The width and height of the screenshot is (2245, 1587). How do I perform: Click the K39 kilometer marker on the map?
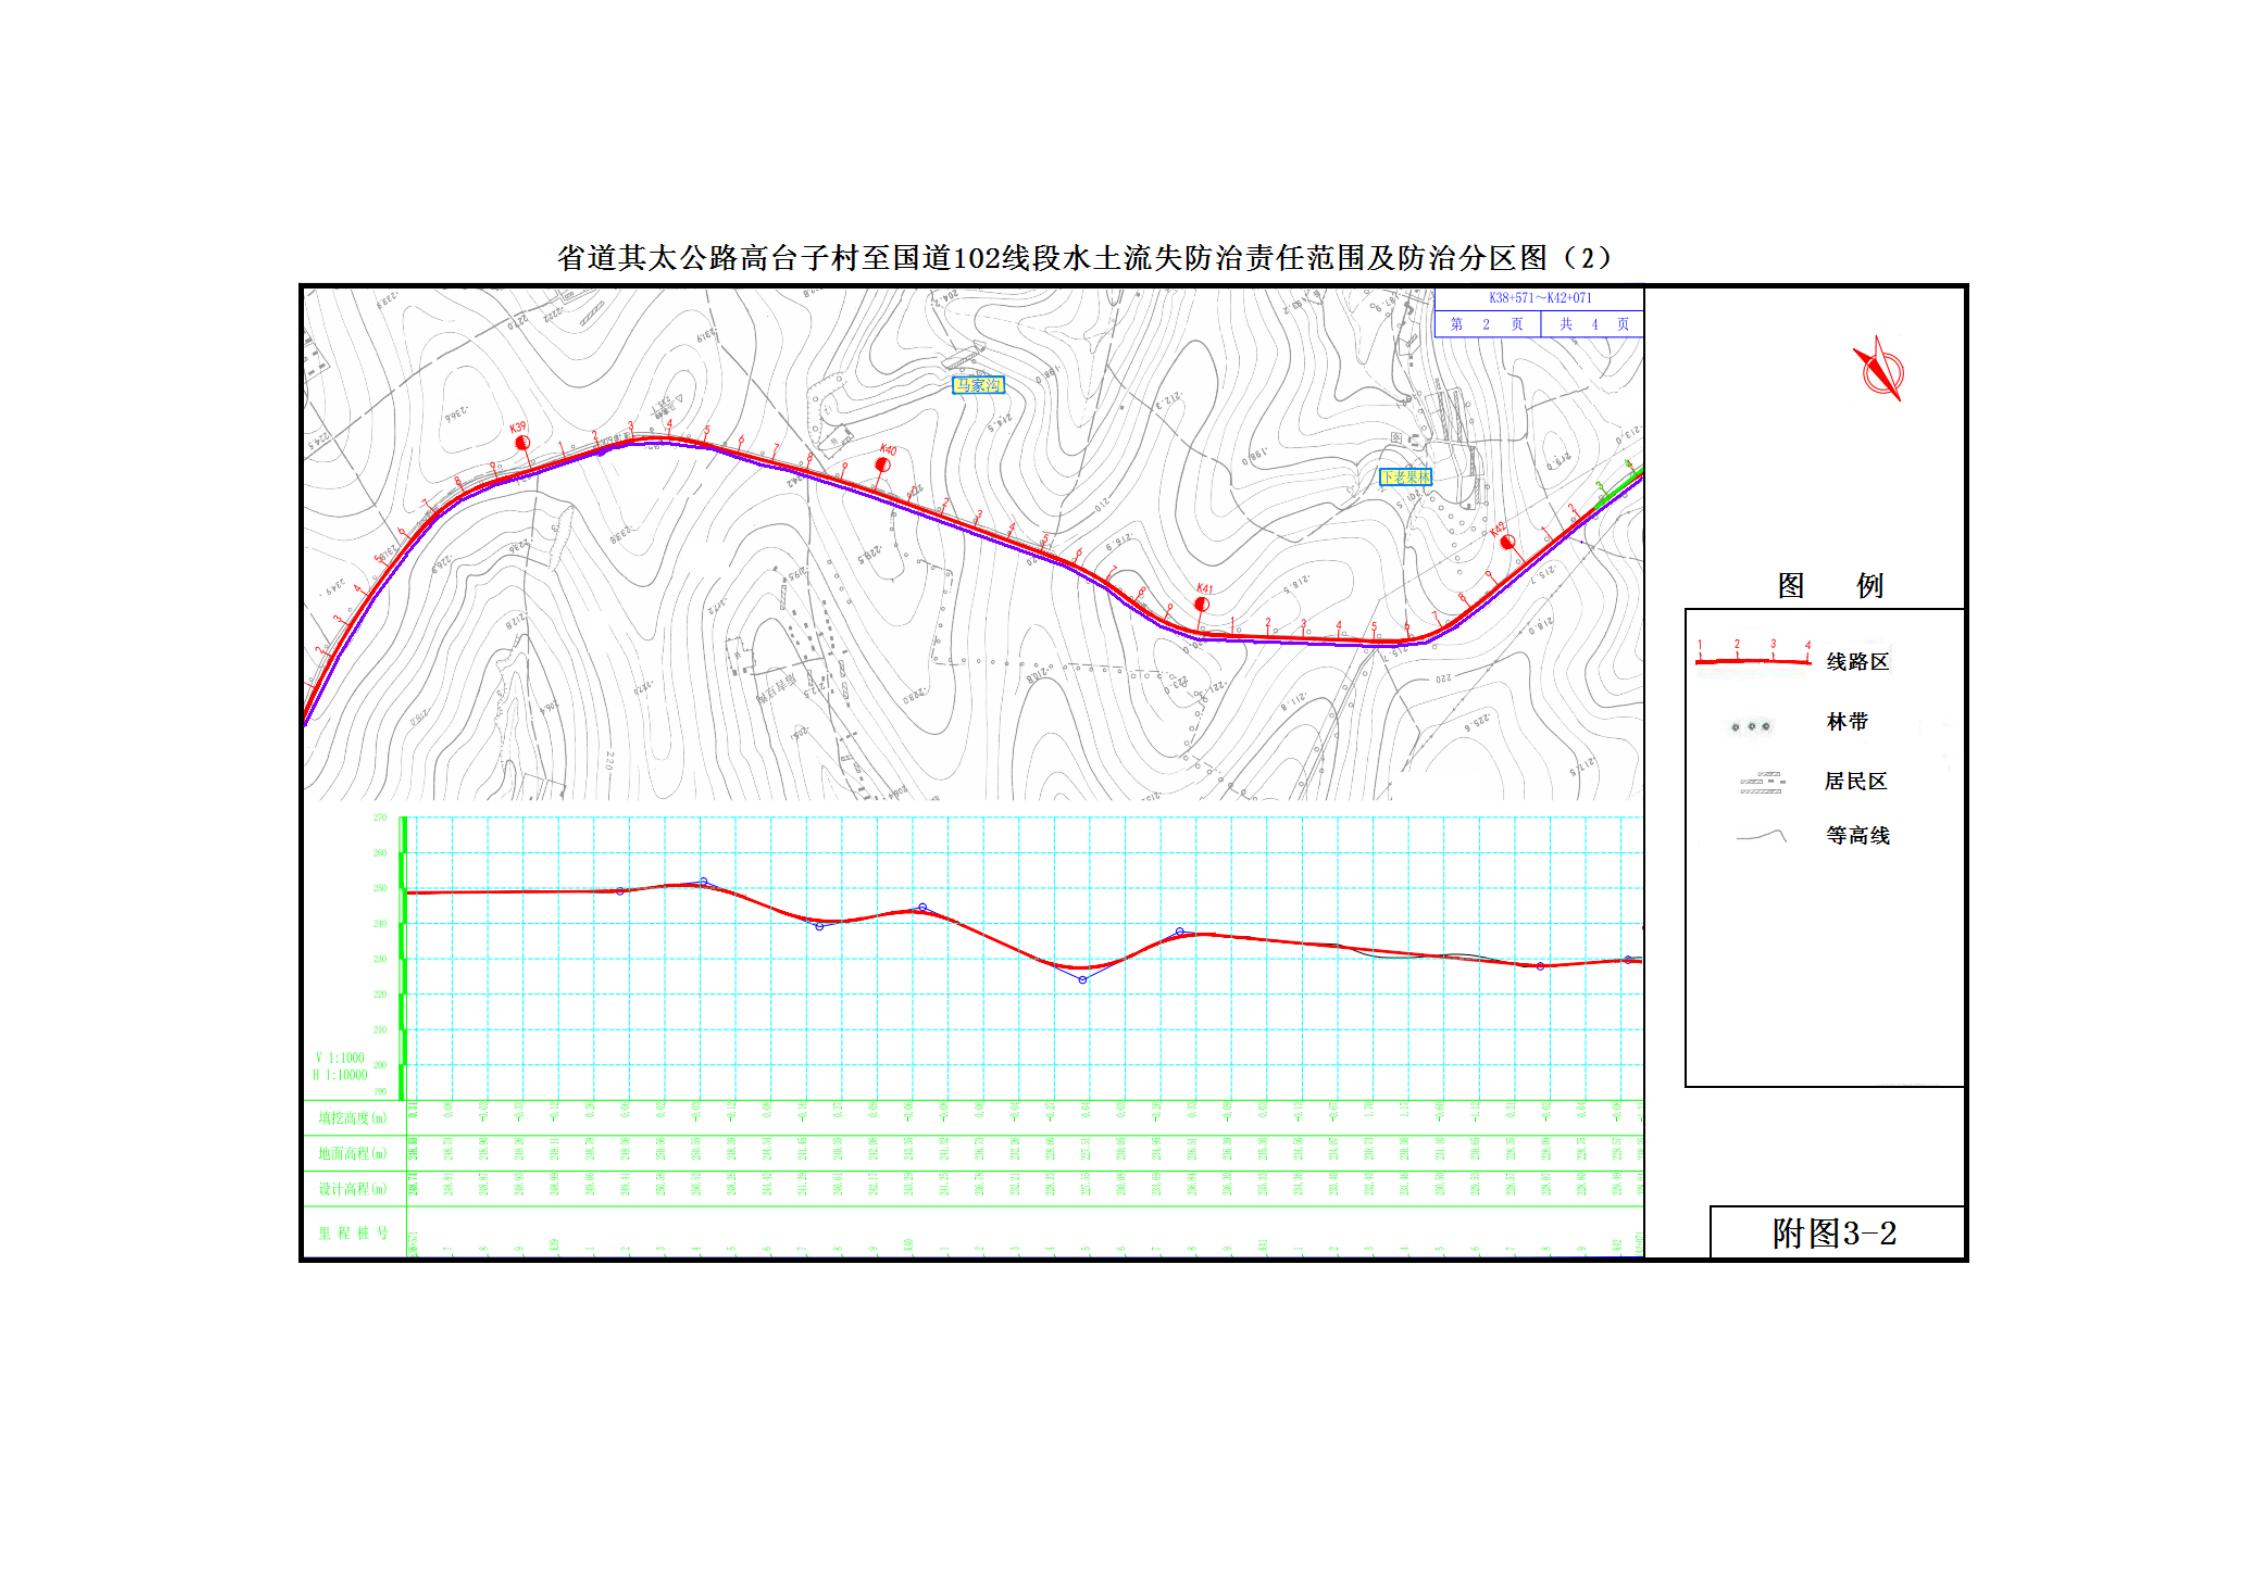tap(521, 441)
